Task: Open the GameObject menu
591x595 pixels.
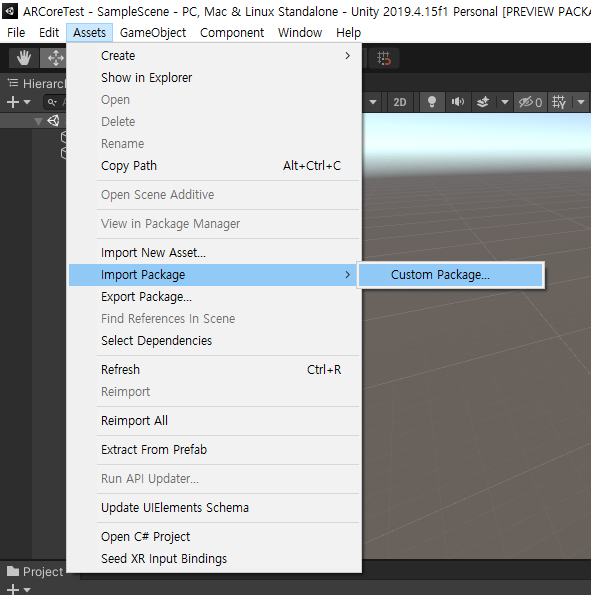Action: (x=153, y=33)
